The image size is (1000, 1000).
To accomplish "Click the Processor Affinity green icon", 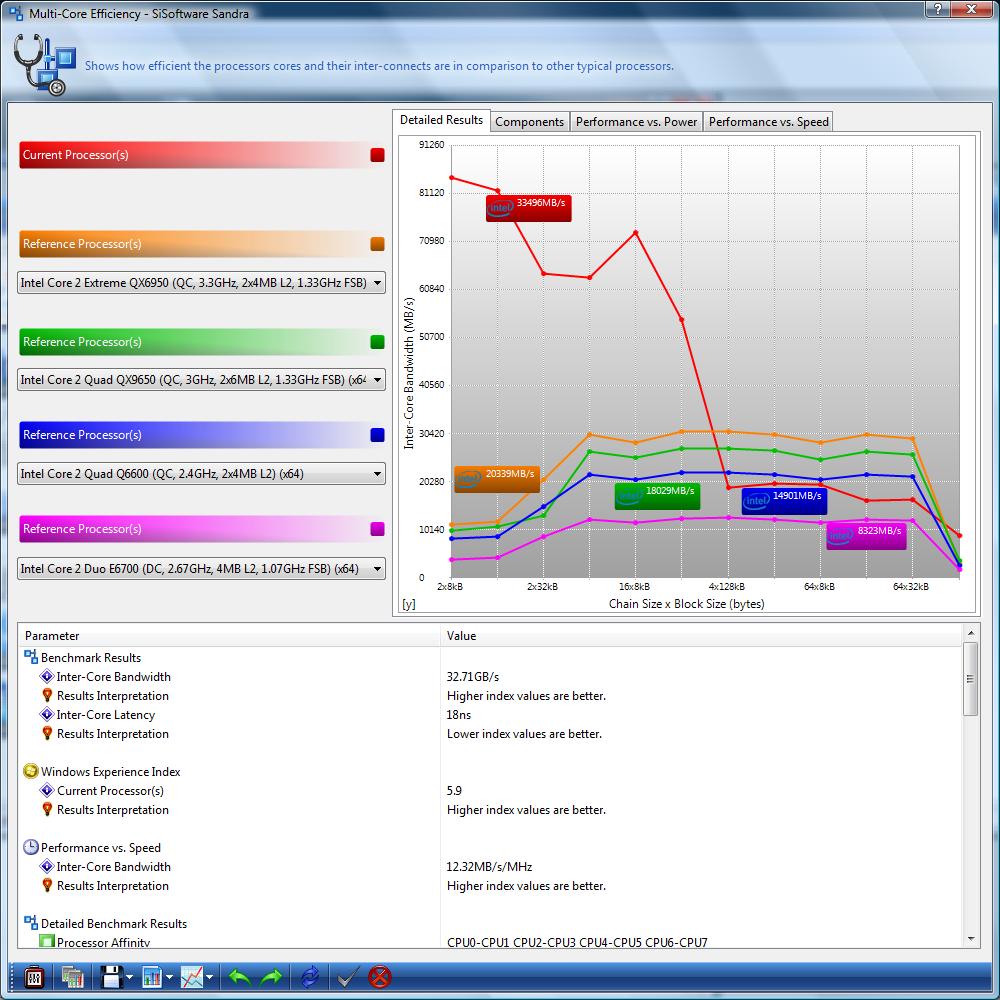I will click(x=47, y=941).
